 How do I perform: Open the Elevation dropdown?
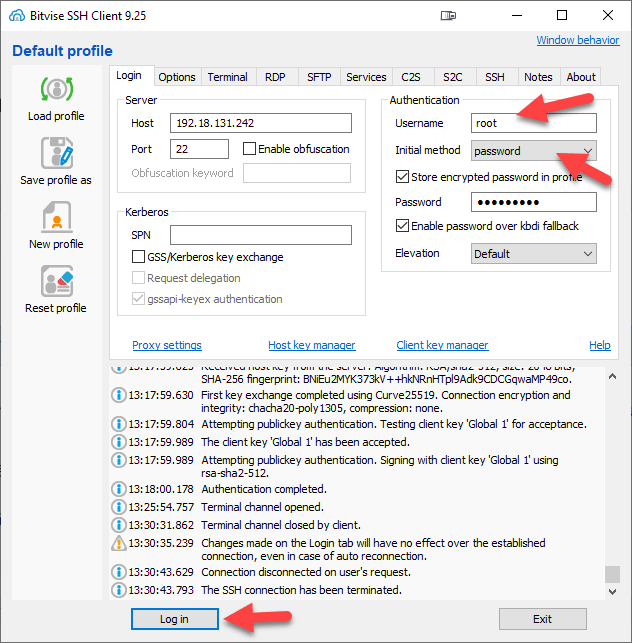534,254
